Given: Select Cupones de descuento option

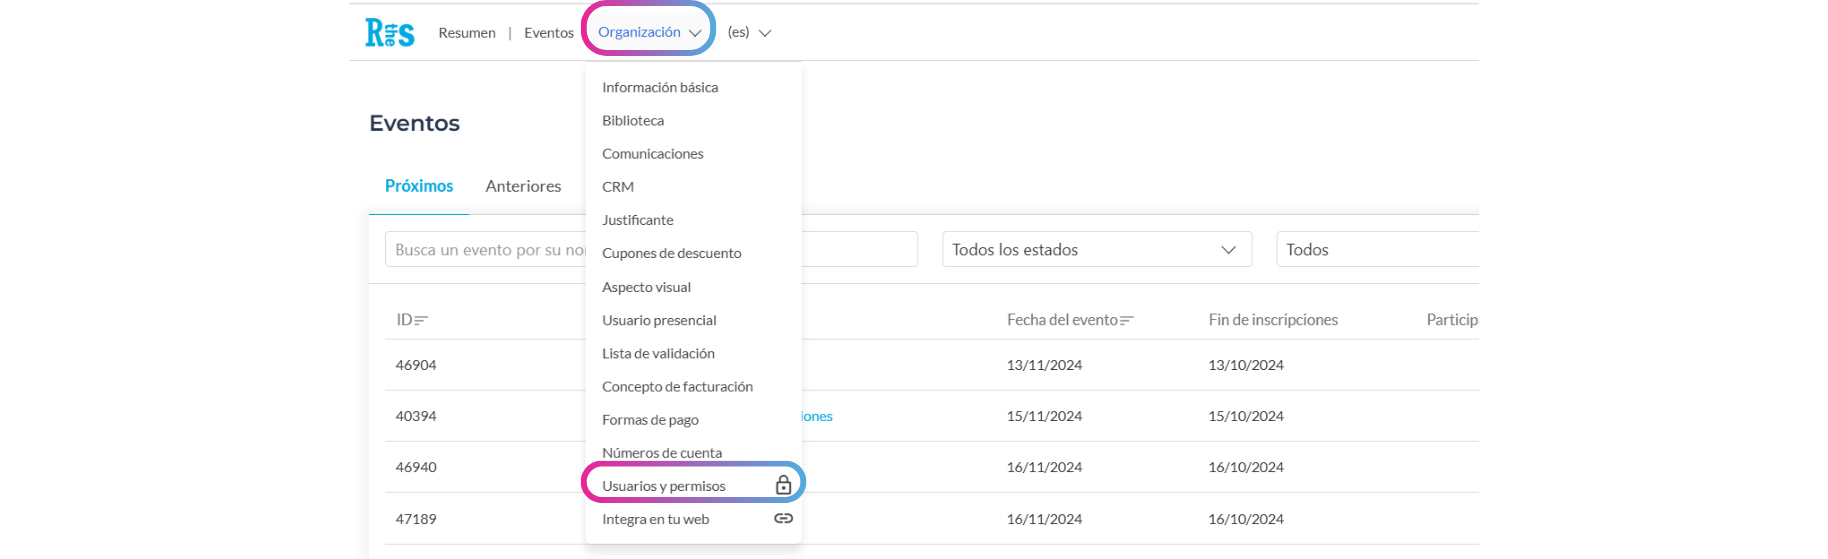Looking at the screenshot, I should (671, 254).
